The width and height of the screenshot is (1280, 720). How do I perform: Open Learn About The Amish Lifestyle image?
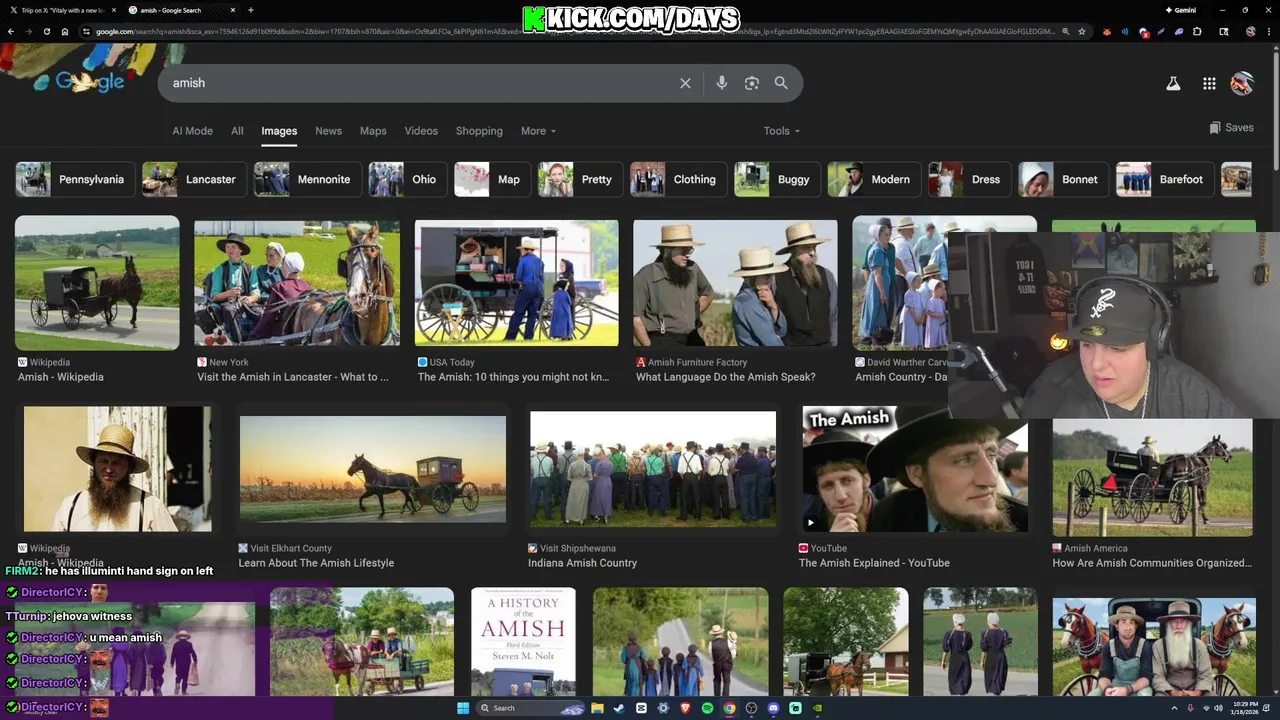pos(373,469)
